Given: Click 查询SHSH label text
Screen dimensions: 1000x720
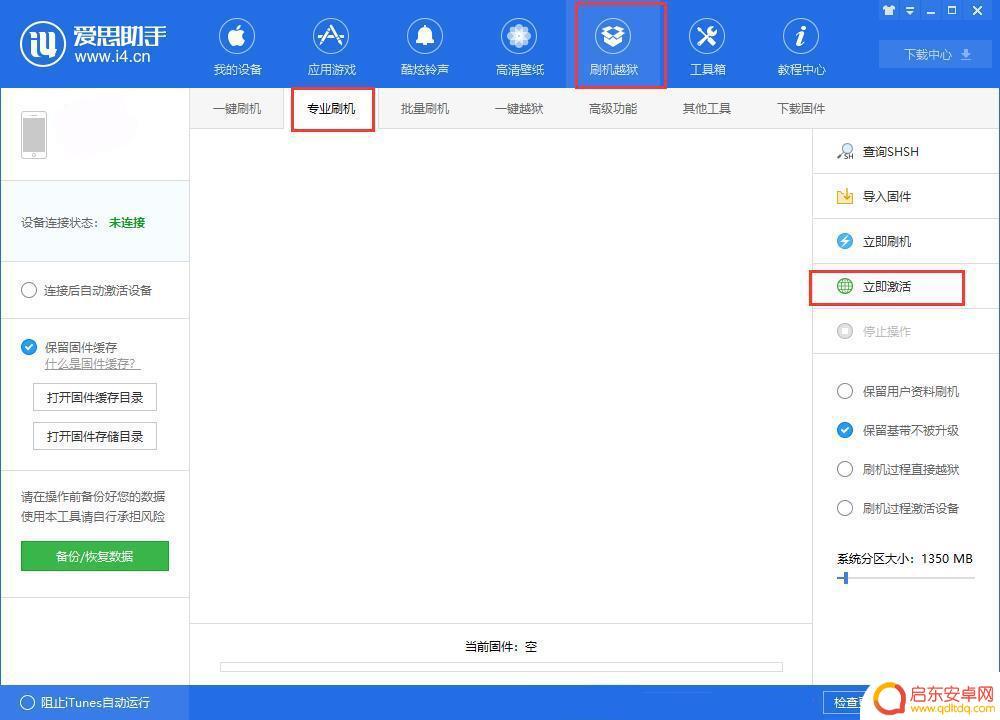Looking at the screenshot, I should pos(891,152).
